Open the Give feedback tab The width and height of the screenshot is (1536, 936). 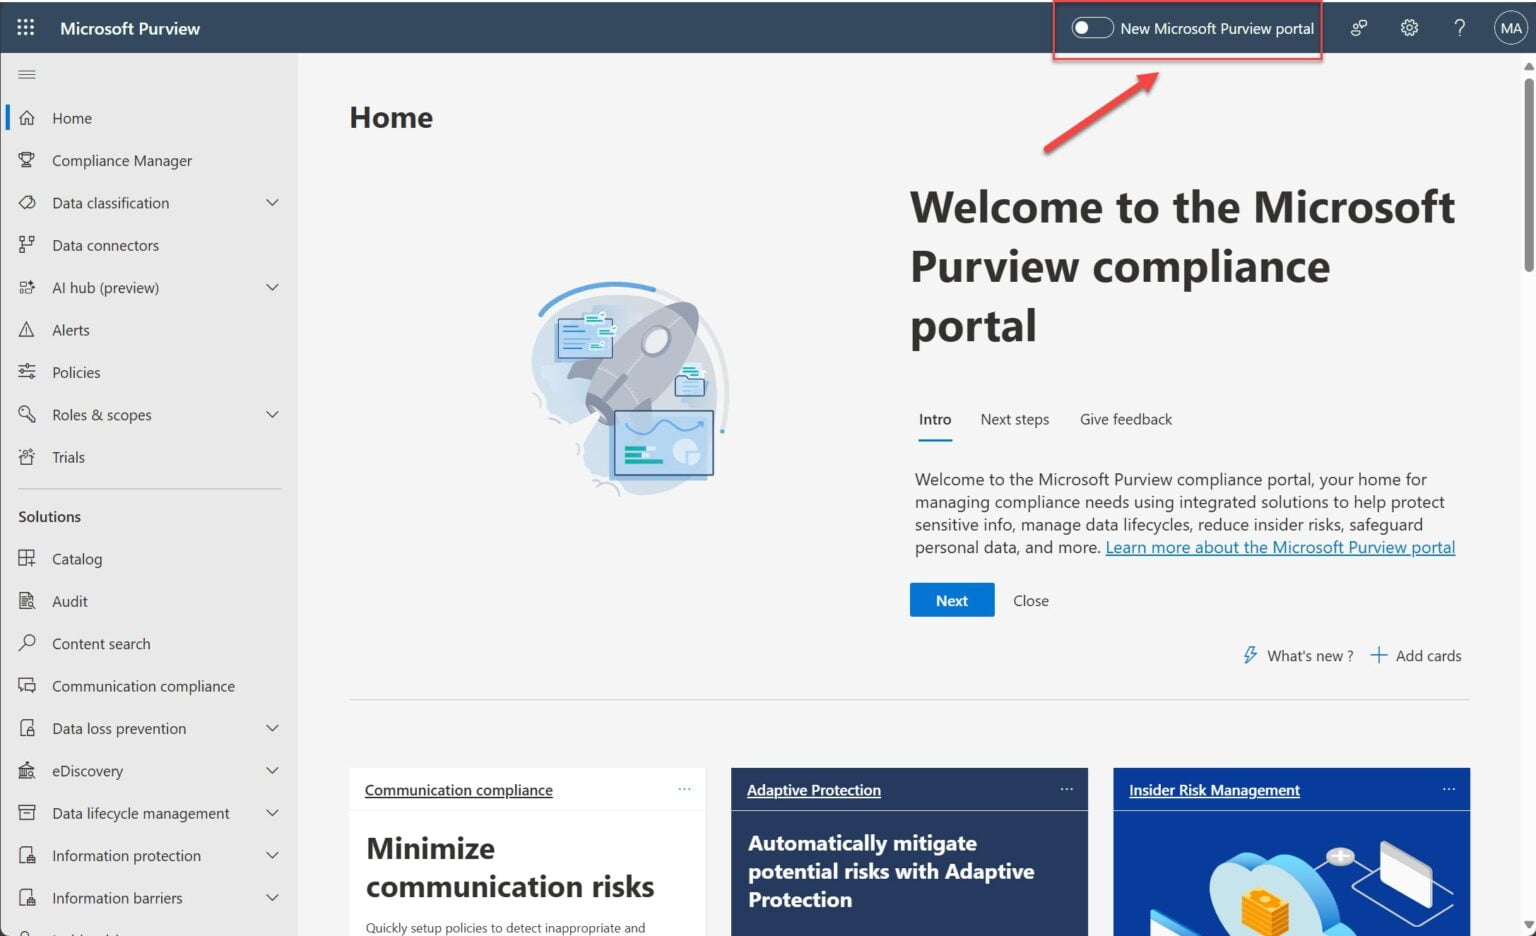pyautogui.click(x=1125, y=419)
